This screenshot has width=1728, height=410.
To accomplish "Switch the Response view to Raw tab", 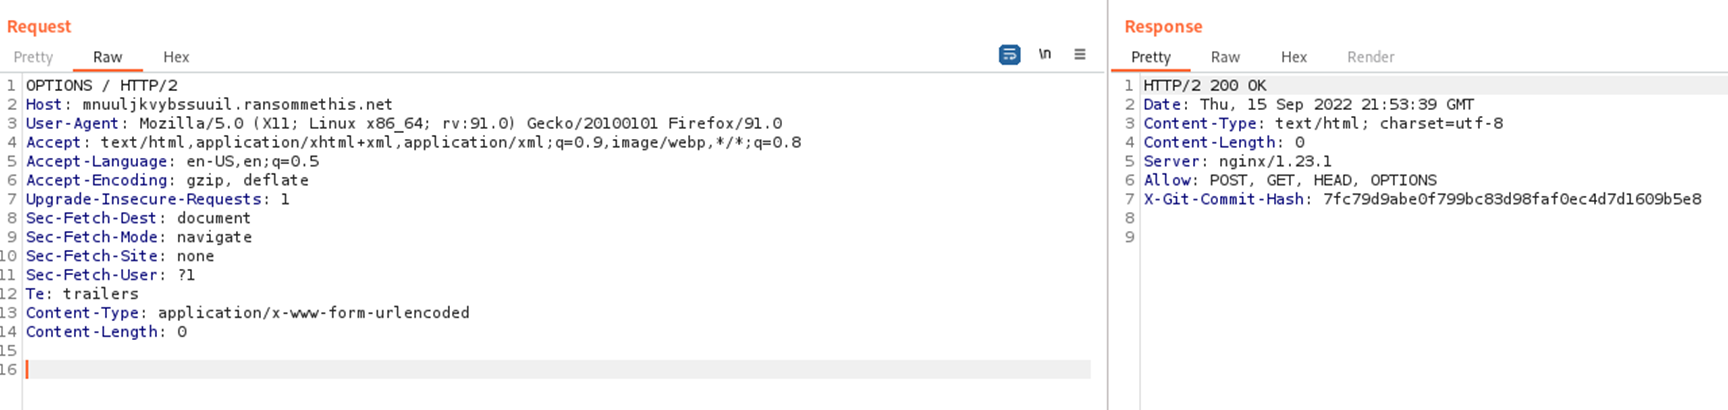I will pos(1225,57).
